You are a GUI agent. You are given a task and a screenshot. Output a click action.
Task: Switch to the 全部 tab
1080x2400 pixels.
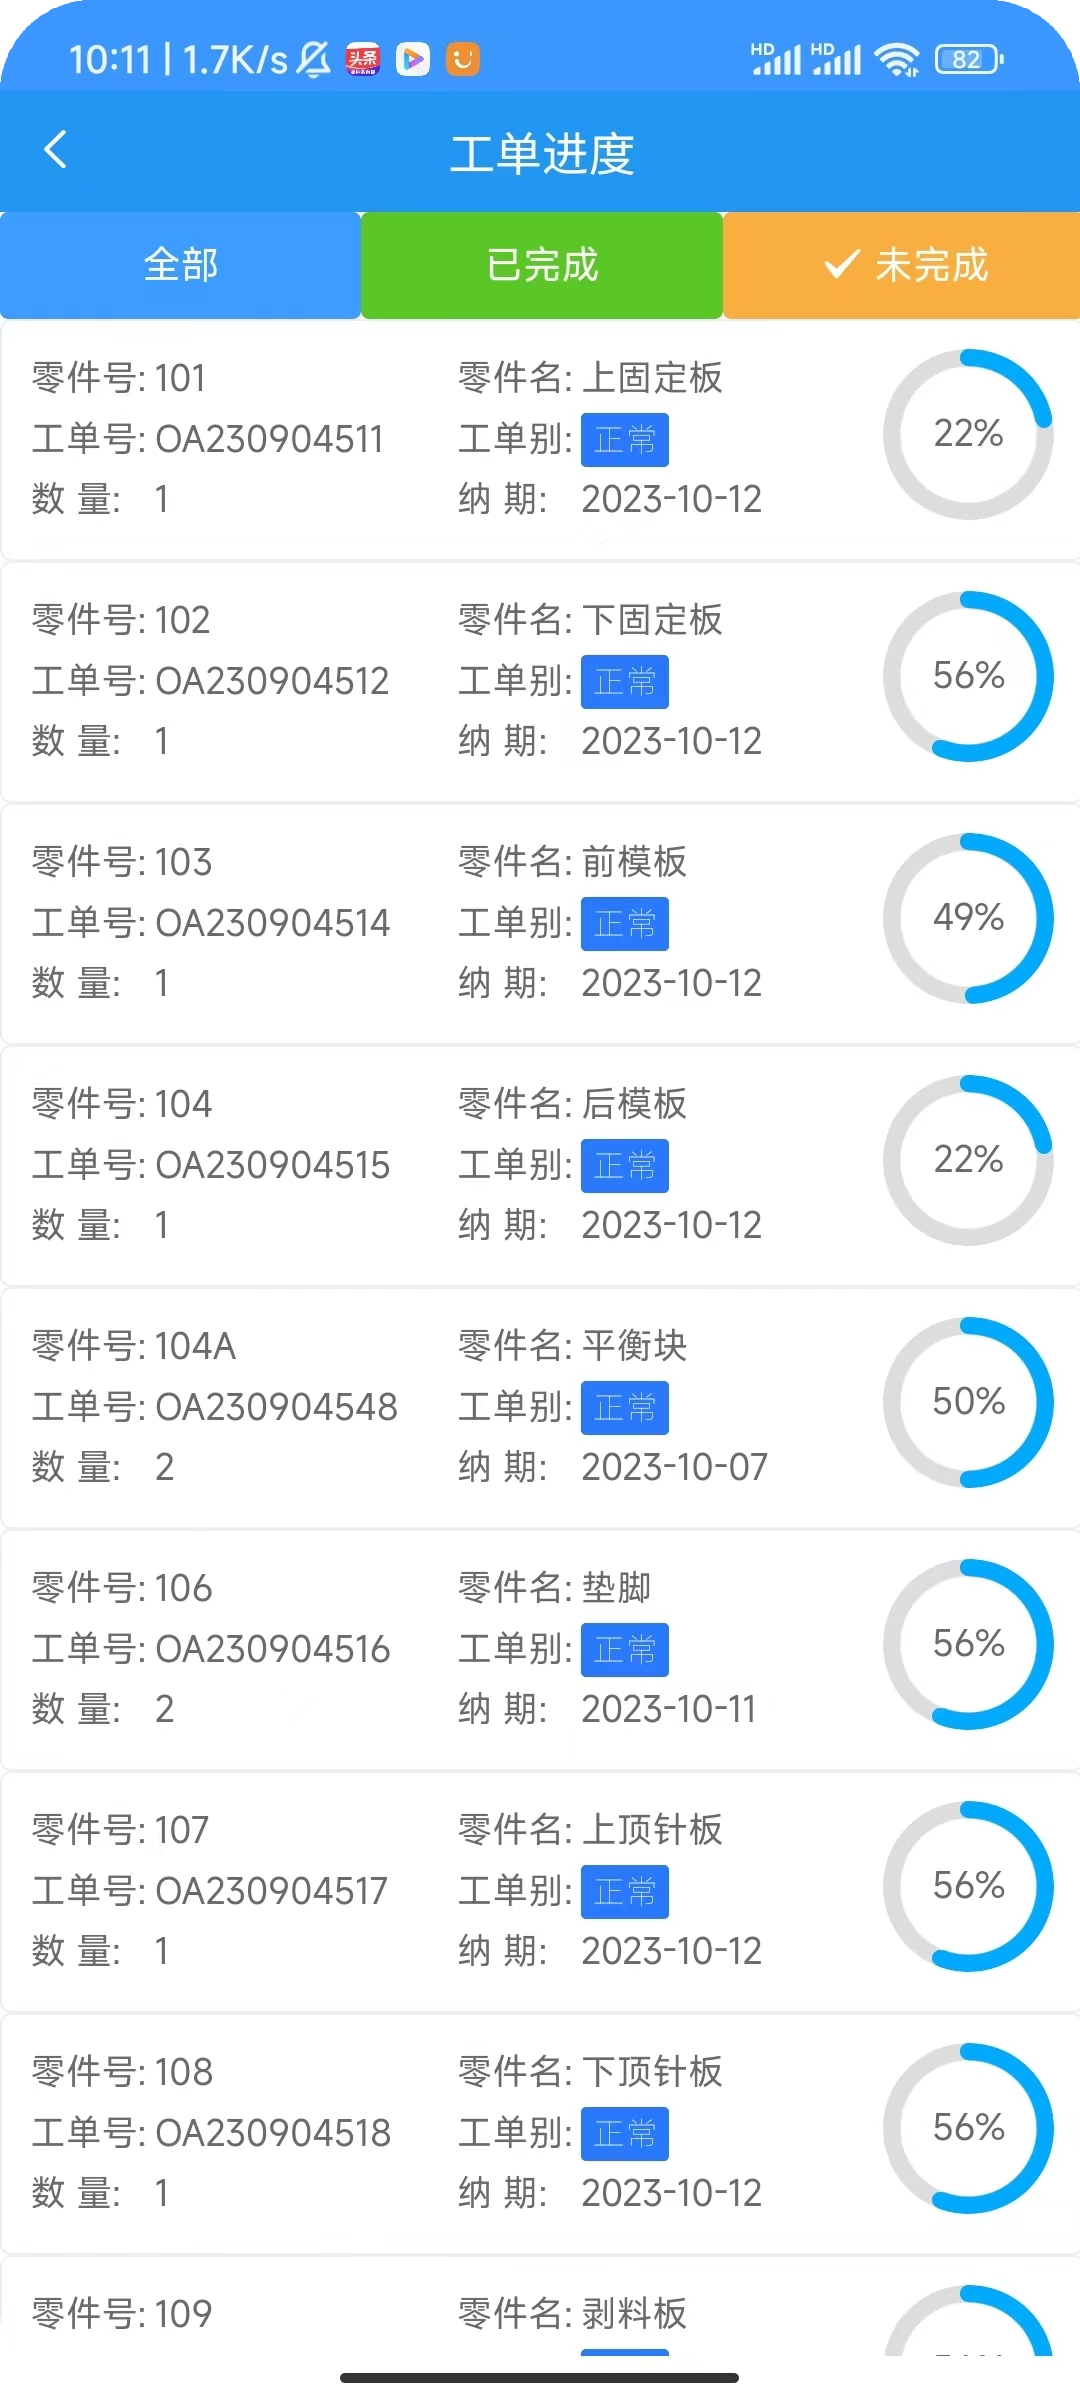pyautogui.click(x=180, y=266)
